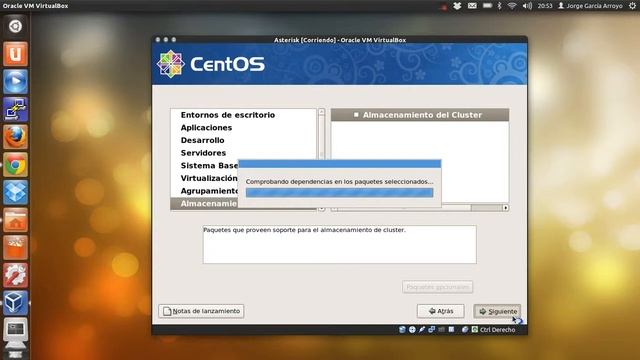The image size is (640, 360).
Task: Switch to VirtualBox cube dock icon
Action: (x=16, y=303)
